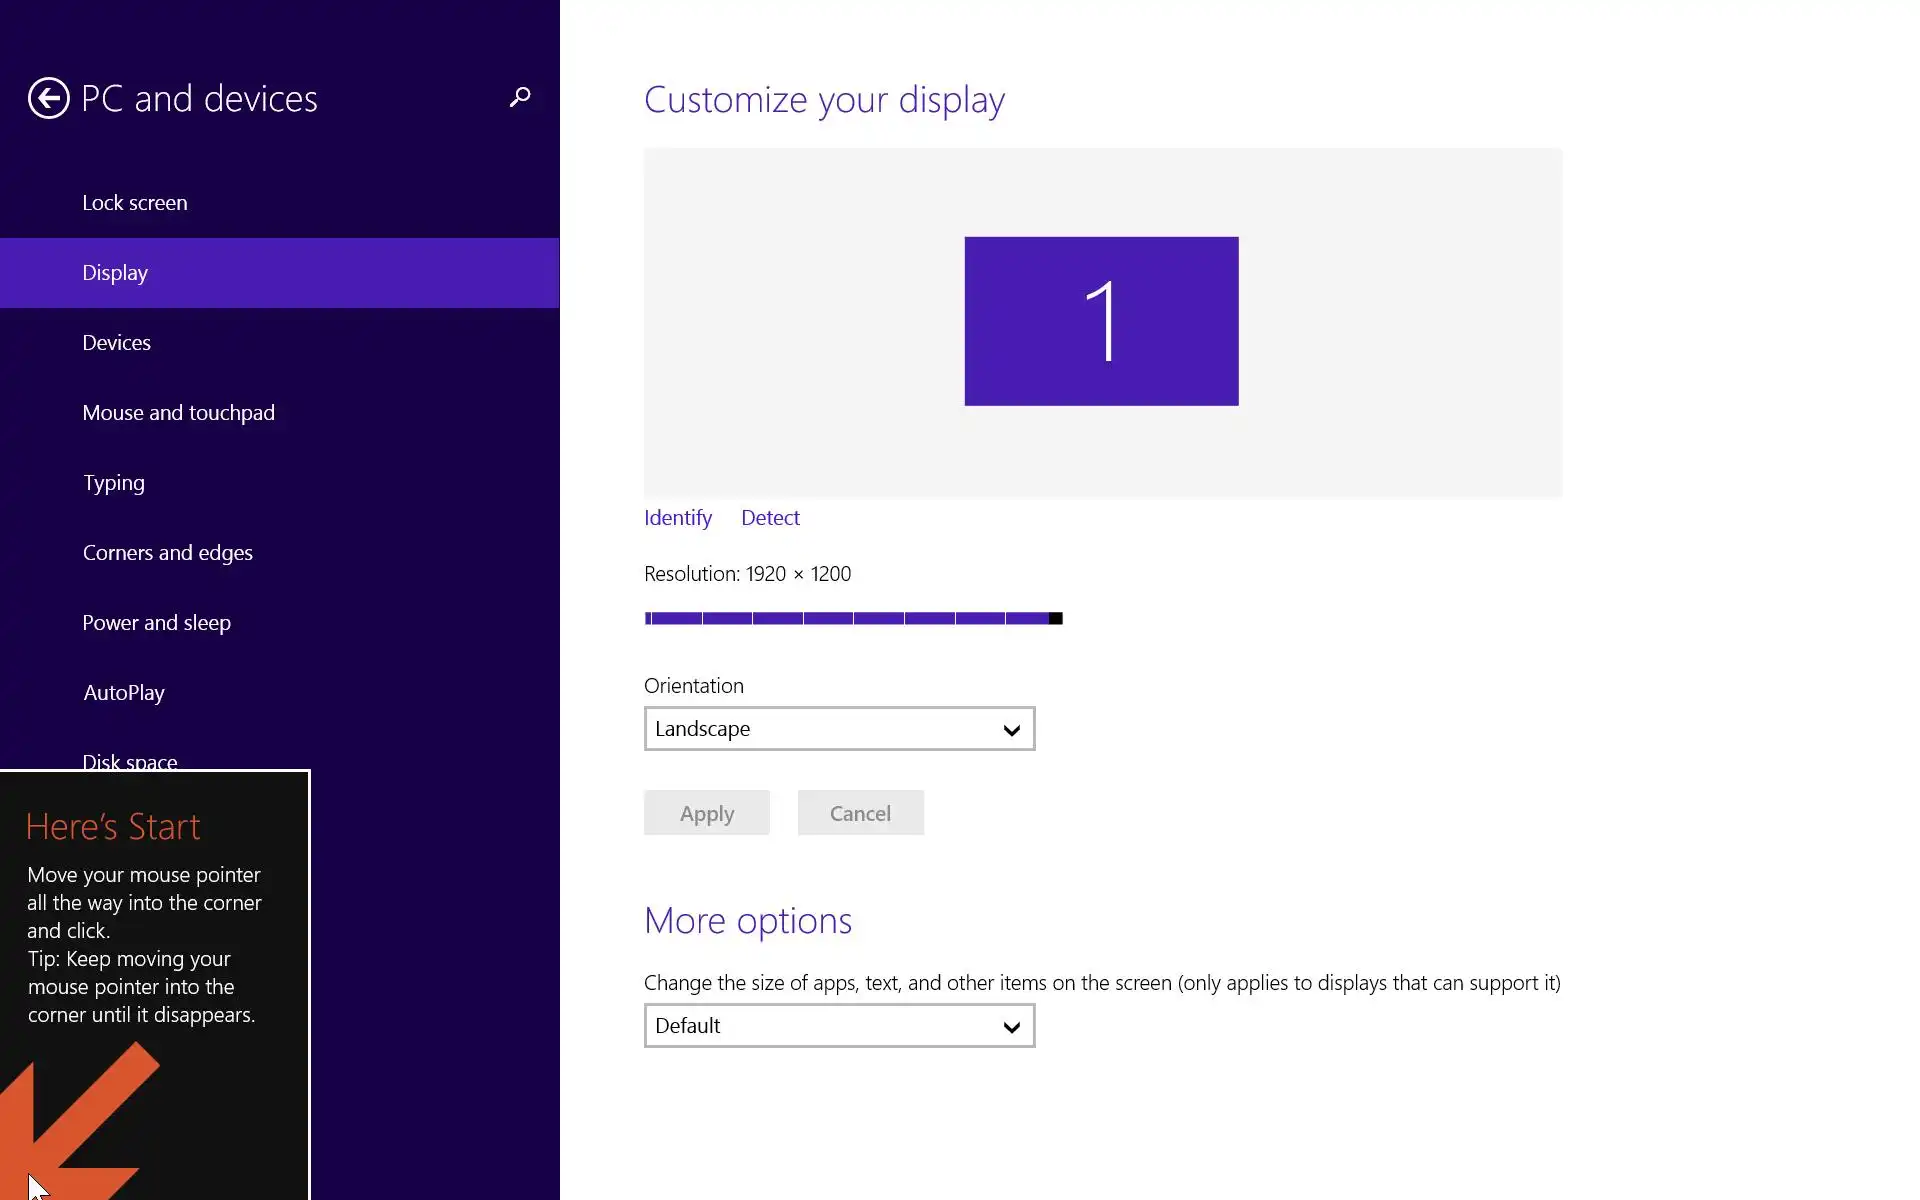Viewport: 1920px width, 1200px height.
Task: Switch to Typing settings
Action: click(114, 483)
